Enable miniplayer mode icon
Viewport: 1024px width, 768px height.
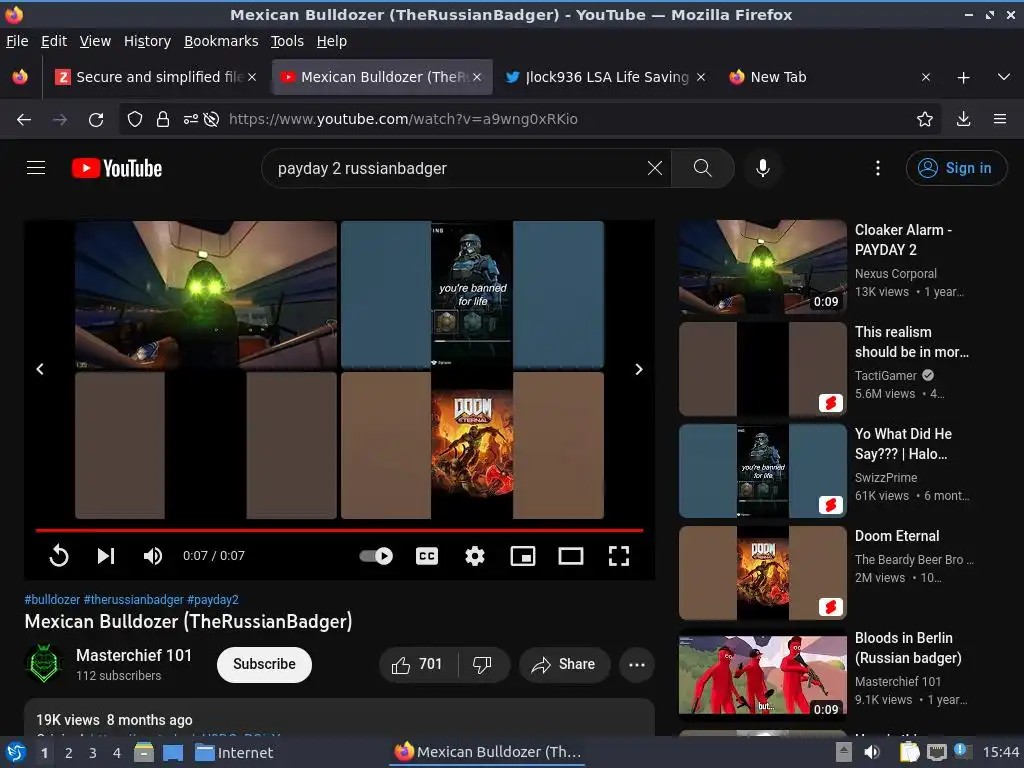522,556
